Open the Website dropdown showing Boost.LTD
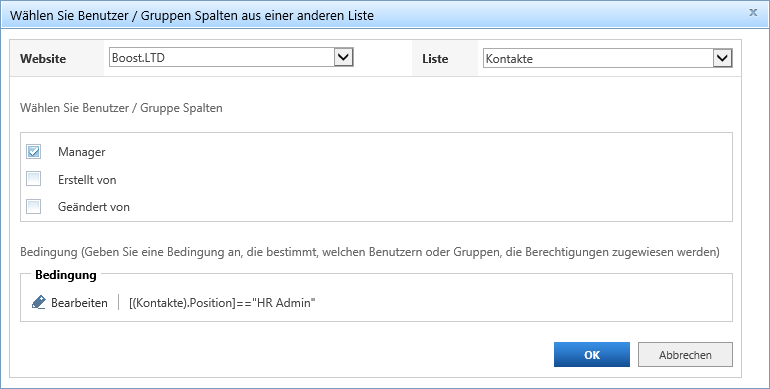 point(231,57)
